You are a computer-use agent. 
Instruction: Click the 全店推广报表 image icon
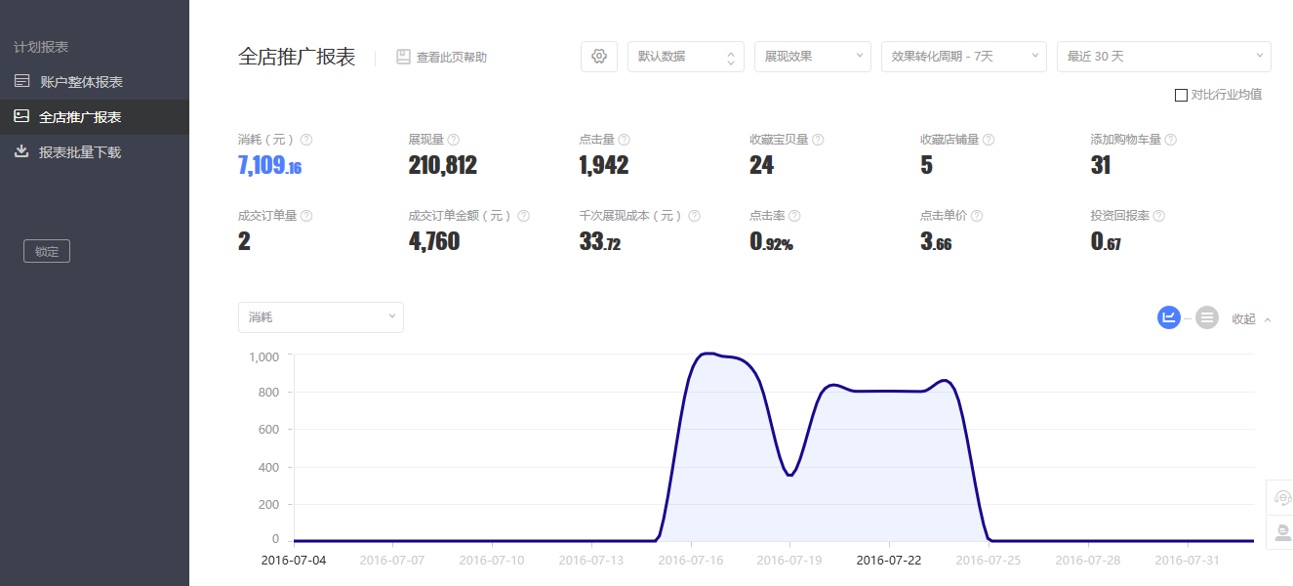coord(21,116)
